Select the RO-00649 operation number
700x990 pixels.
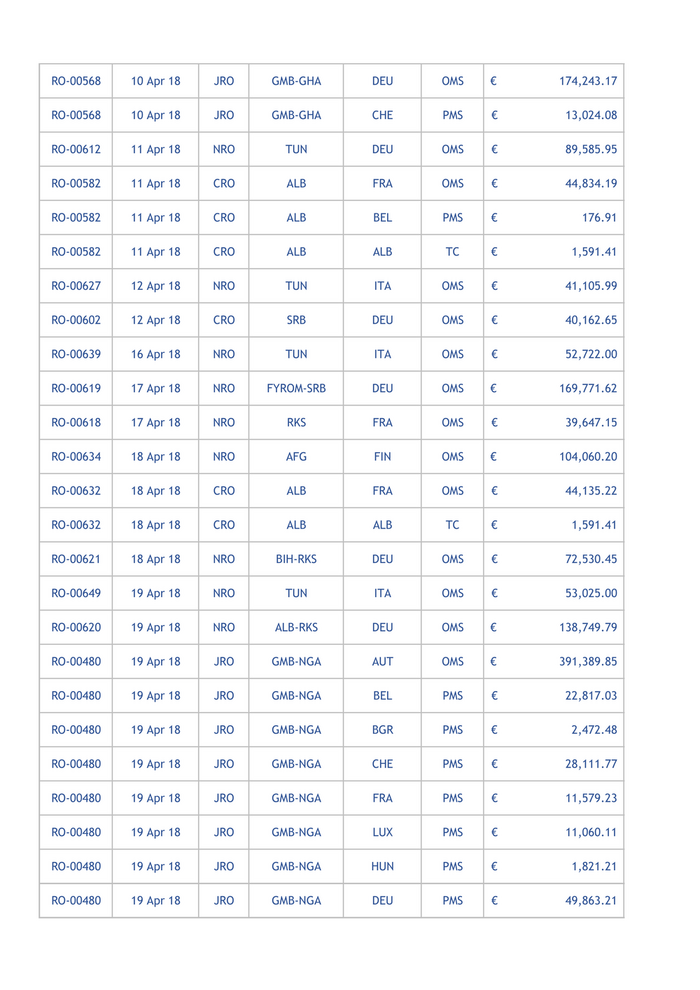[76, 593]
